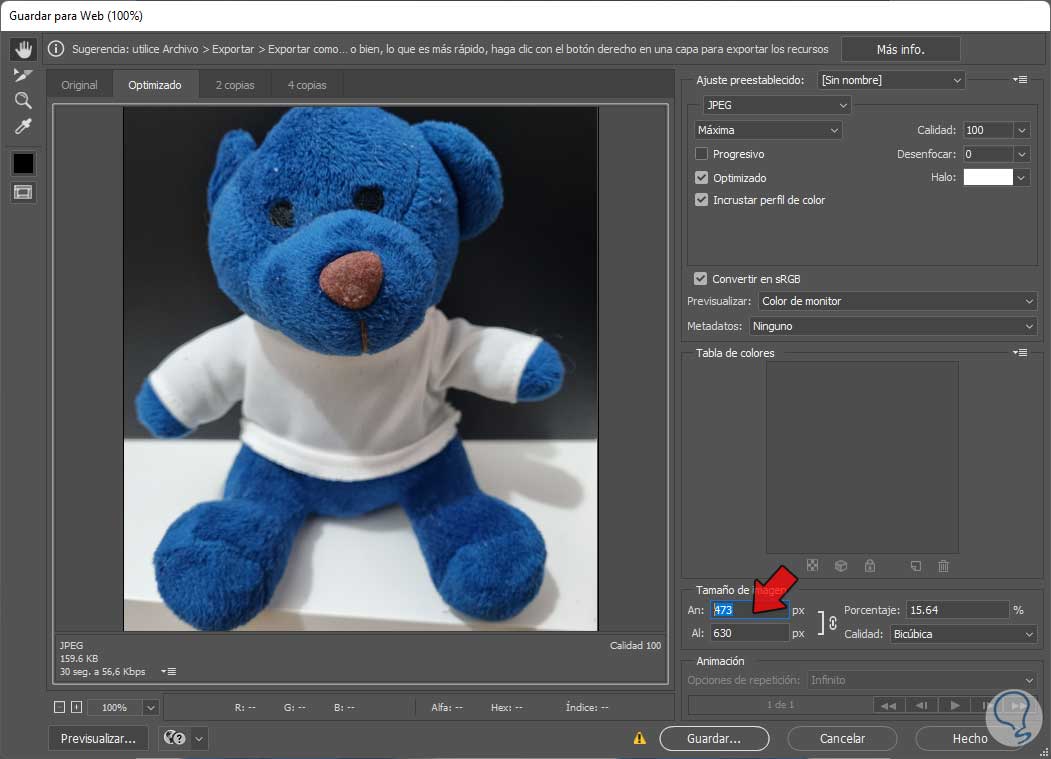The height and width of the screenshot is (759, 1051).
Task: Click the Guardar... button
Action: pos(714,738)
